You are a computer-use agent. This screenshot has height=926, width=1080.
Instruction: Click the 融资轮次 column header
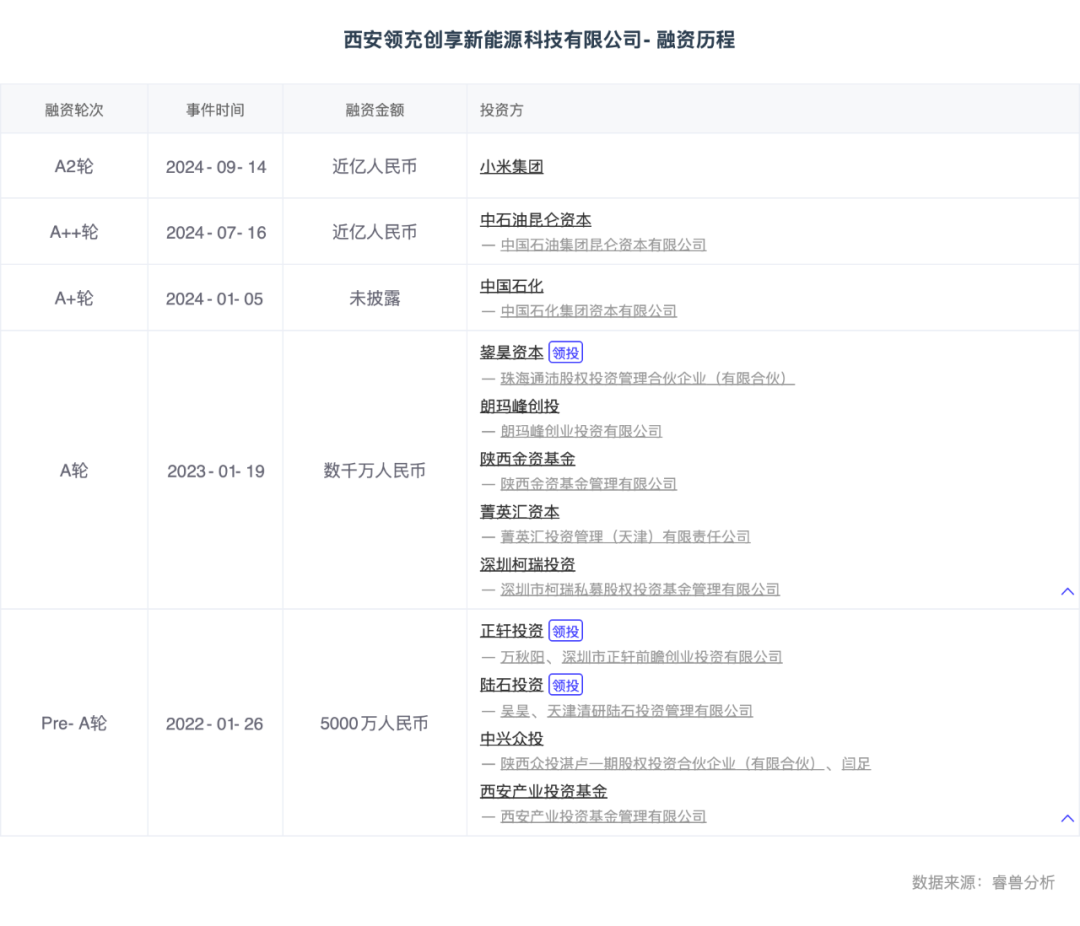click(x=74, y=110)
